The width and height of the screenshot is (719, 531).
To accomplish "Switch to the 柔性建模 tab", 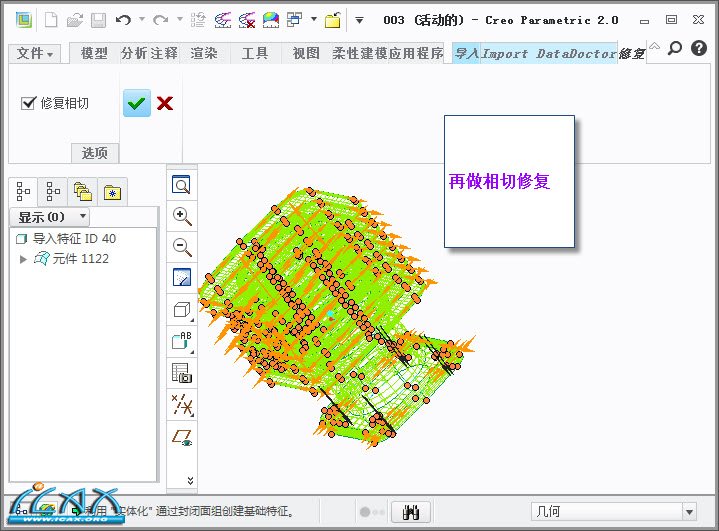I will tap(360, 53).
